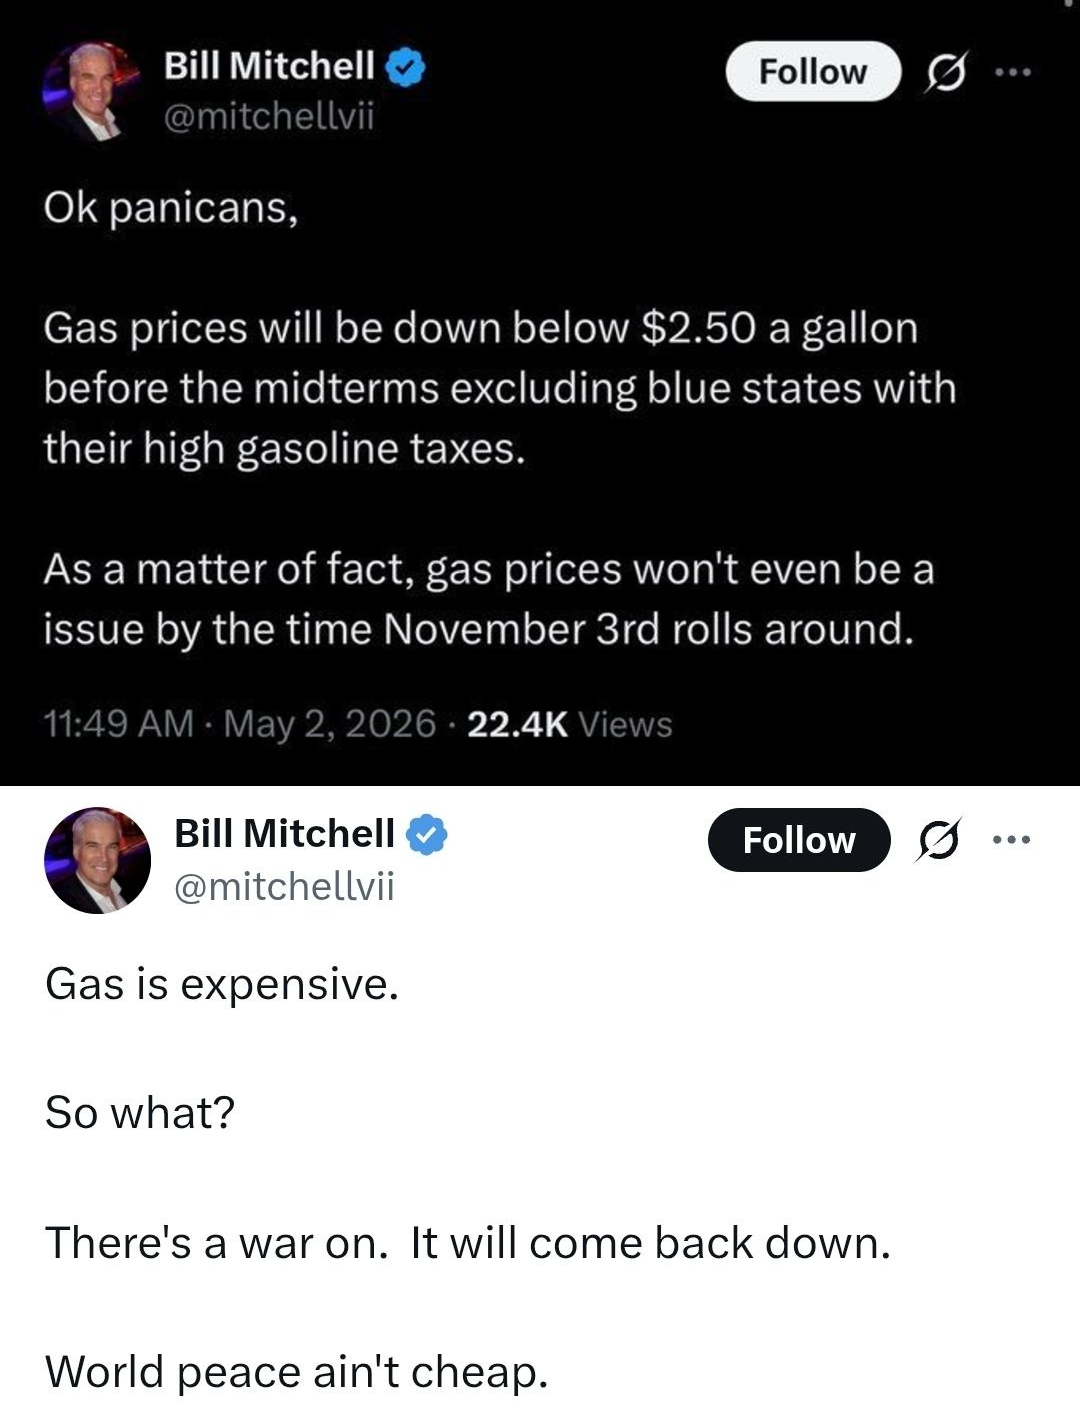
Task: Click the white Follow button
Action: point(813,72)
